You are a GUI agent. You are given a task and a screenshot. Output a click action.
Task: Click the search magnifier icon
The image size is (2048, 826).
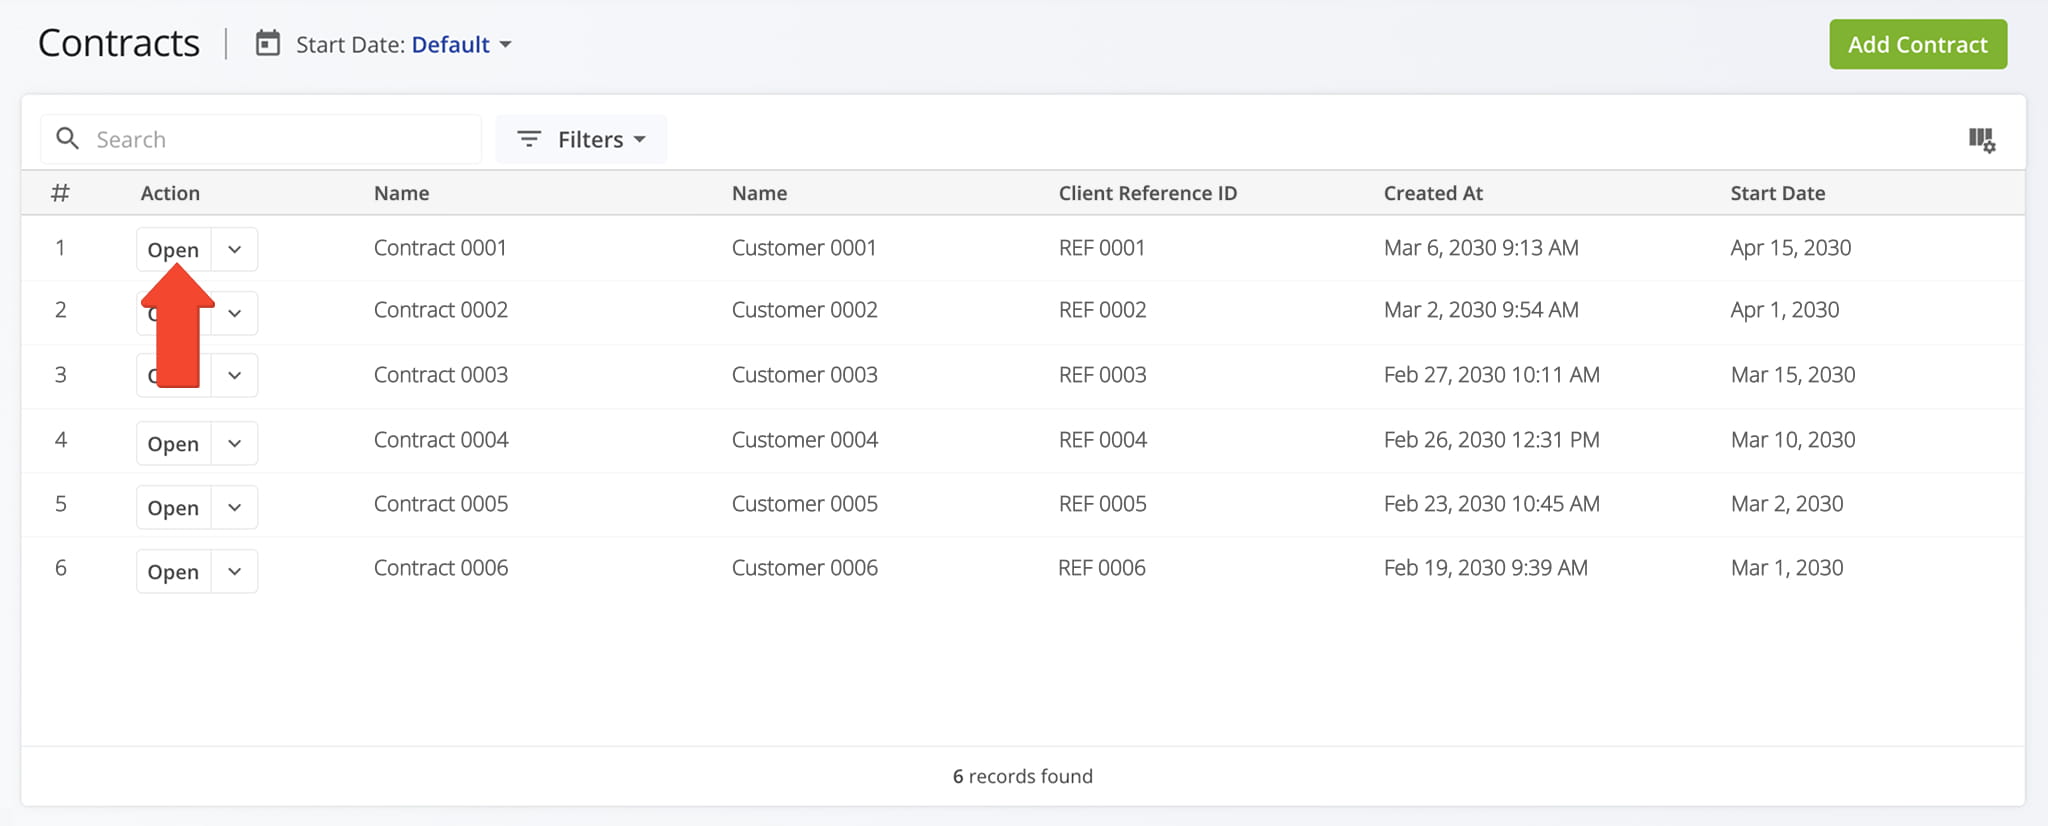pos(67,139)
